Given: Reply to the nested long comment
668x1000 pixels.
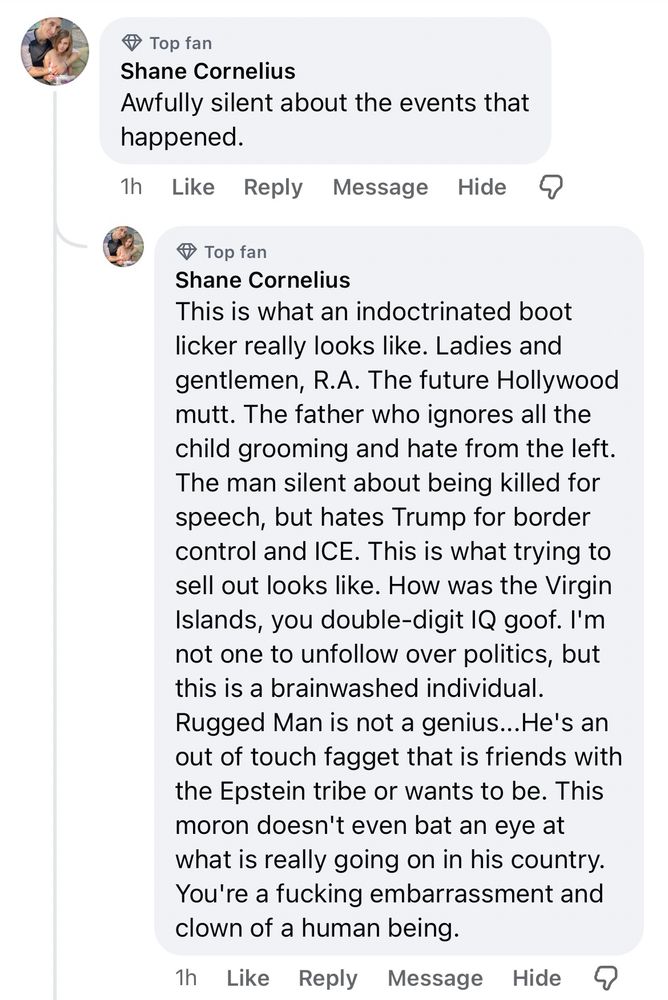Looking at the screenshot, I should [328, 978].
